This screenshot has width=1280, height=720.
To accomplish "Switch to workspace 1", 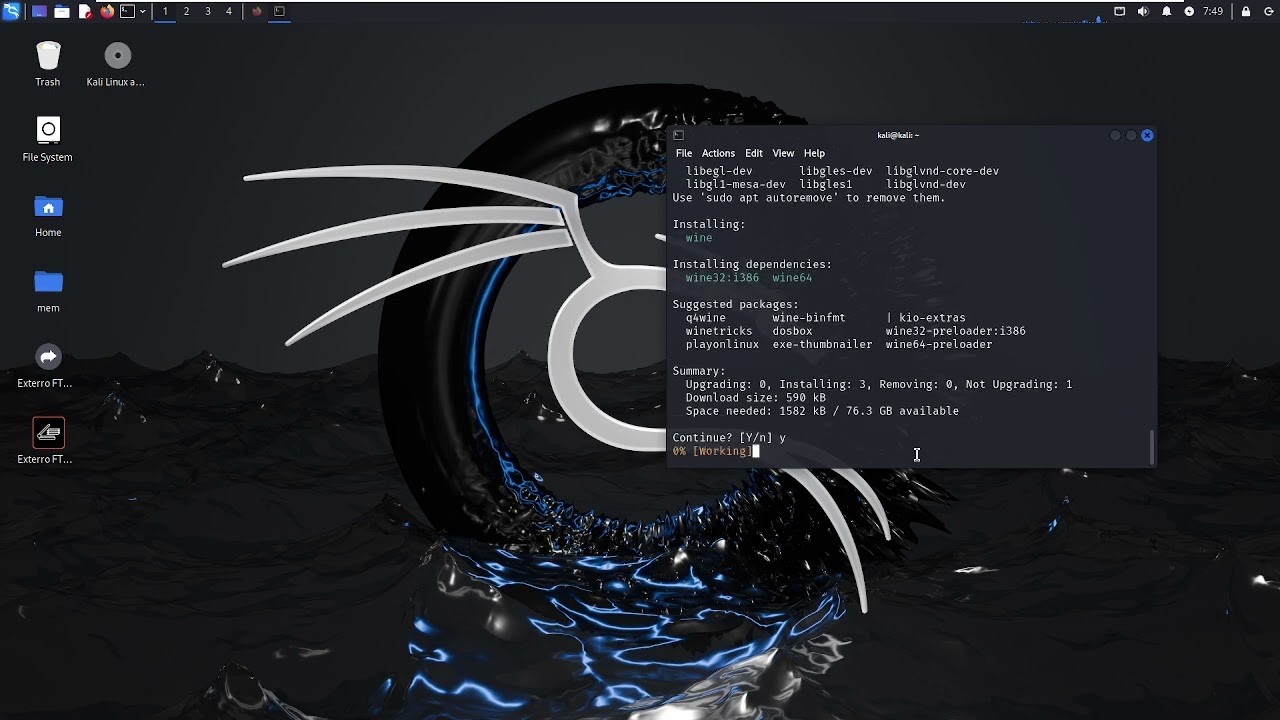I will coord(165,11).
